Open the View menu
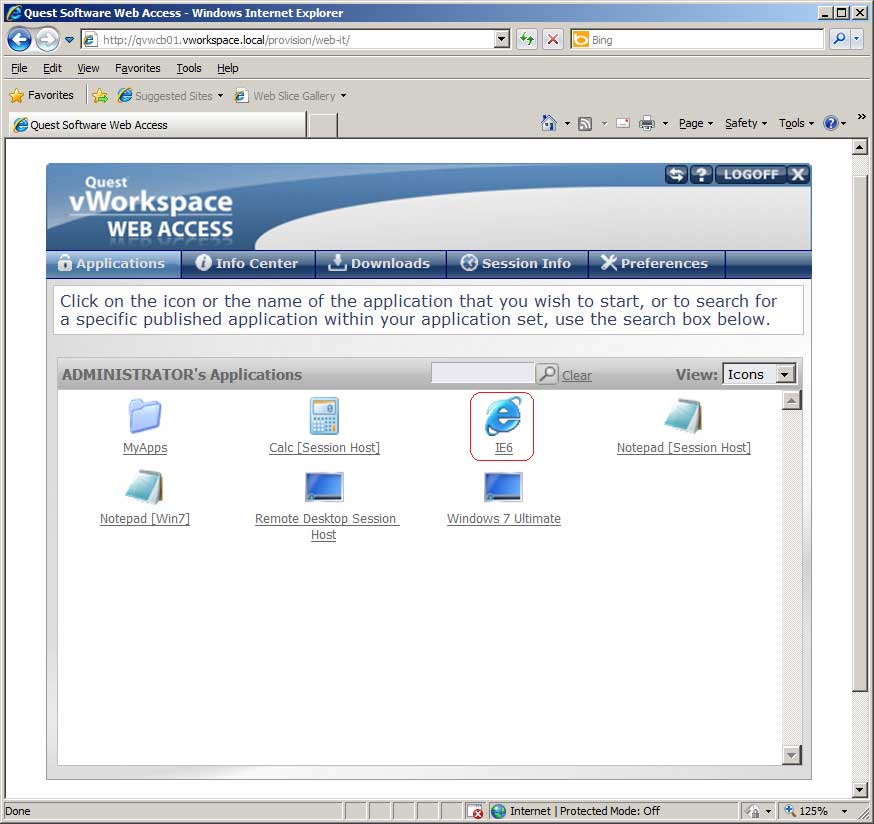The width and height of the screenshot is (874, 824). 88,68
